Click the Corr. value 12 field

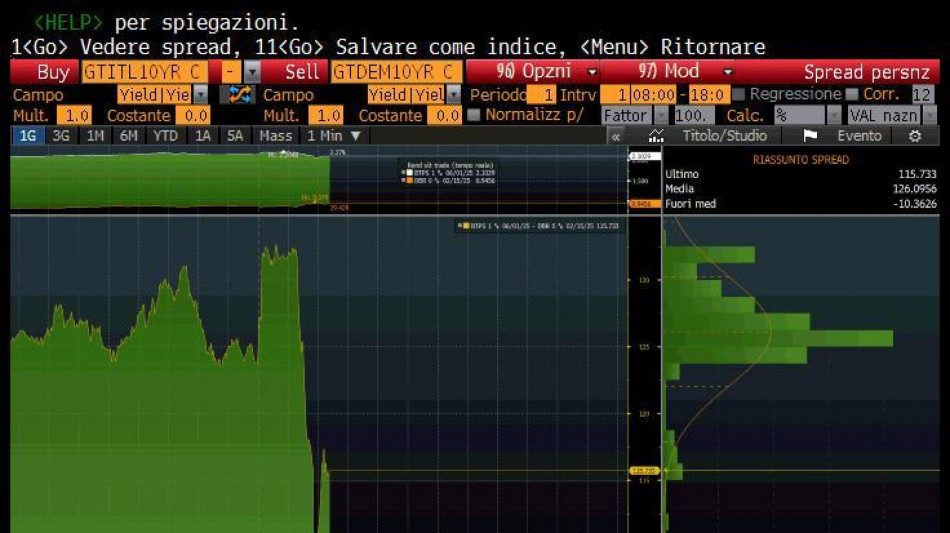(922, 94)
